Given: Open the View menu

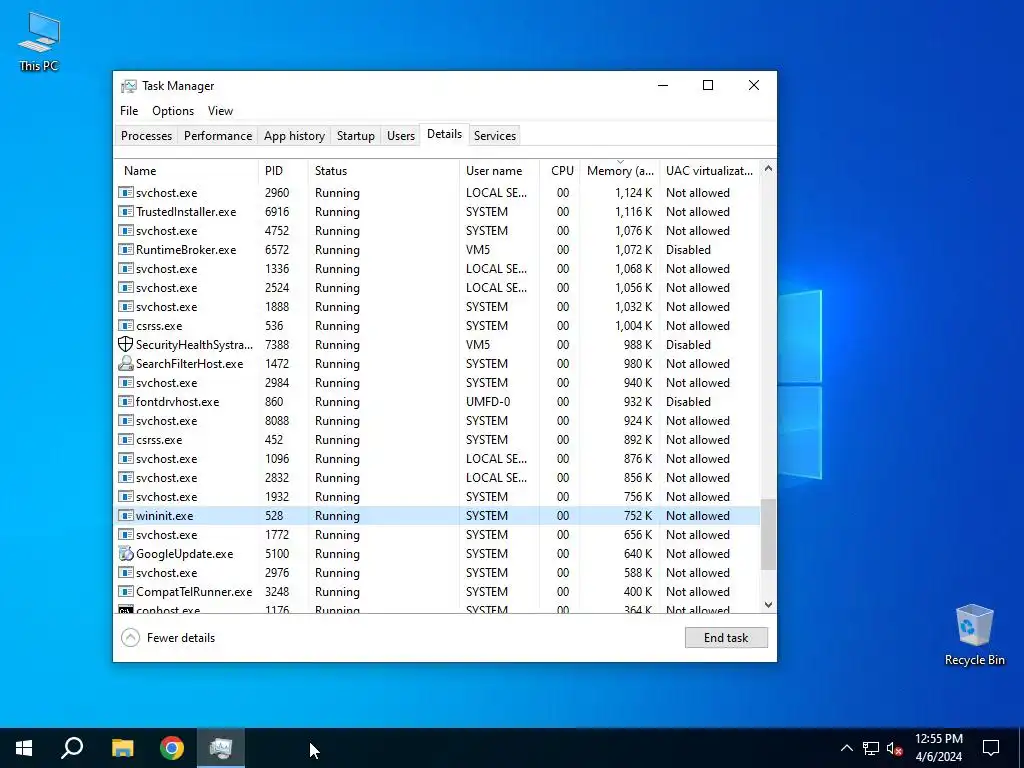Looking at the screenshot, I should coord(220,111).
